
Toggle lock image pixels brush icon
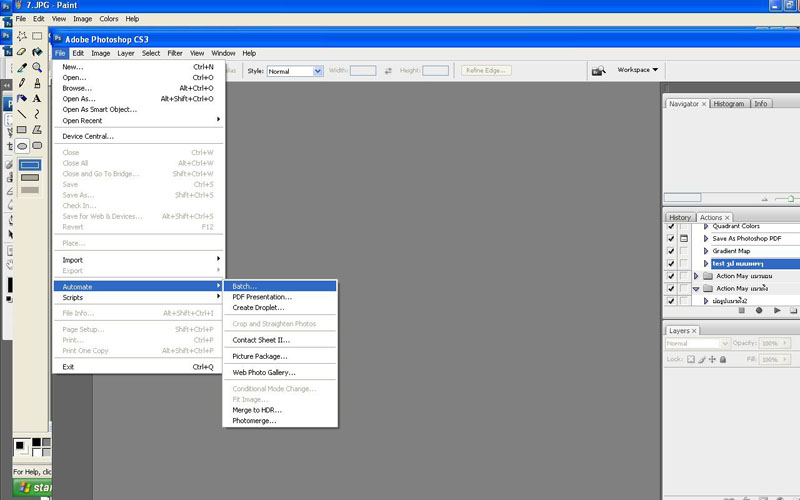point(702,359)
